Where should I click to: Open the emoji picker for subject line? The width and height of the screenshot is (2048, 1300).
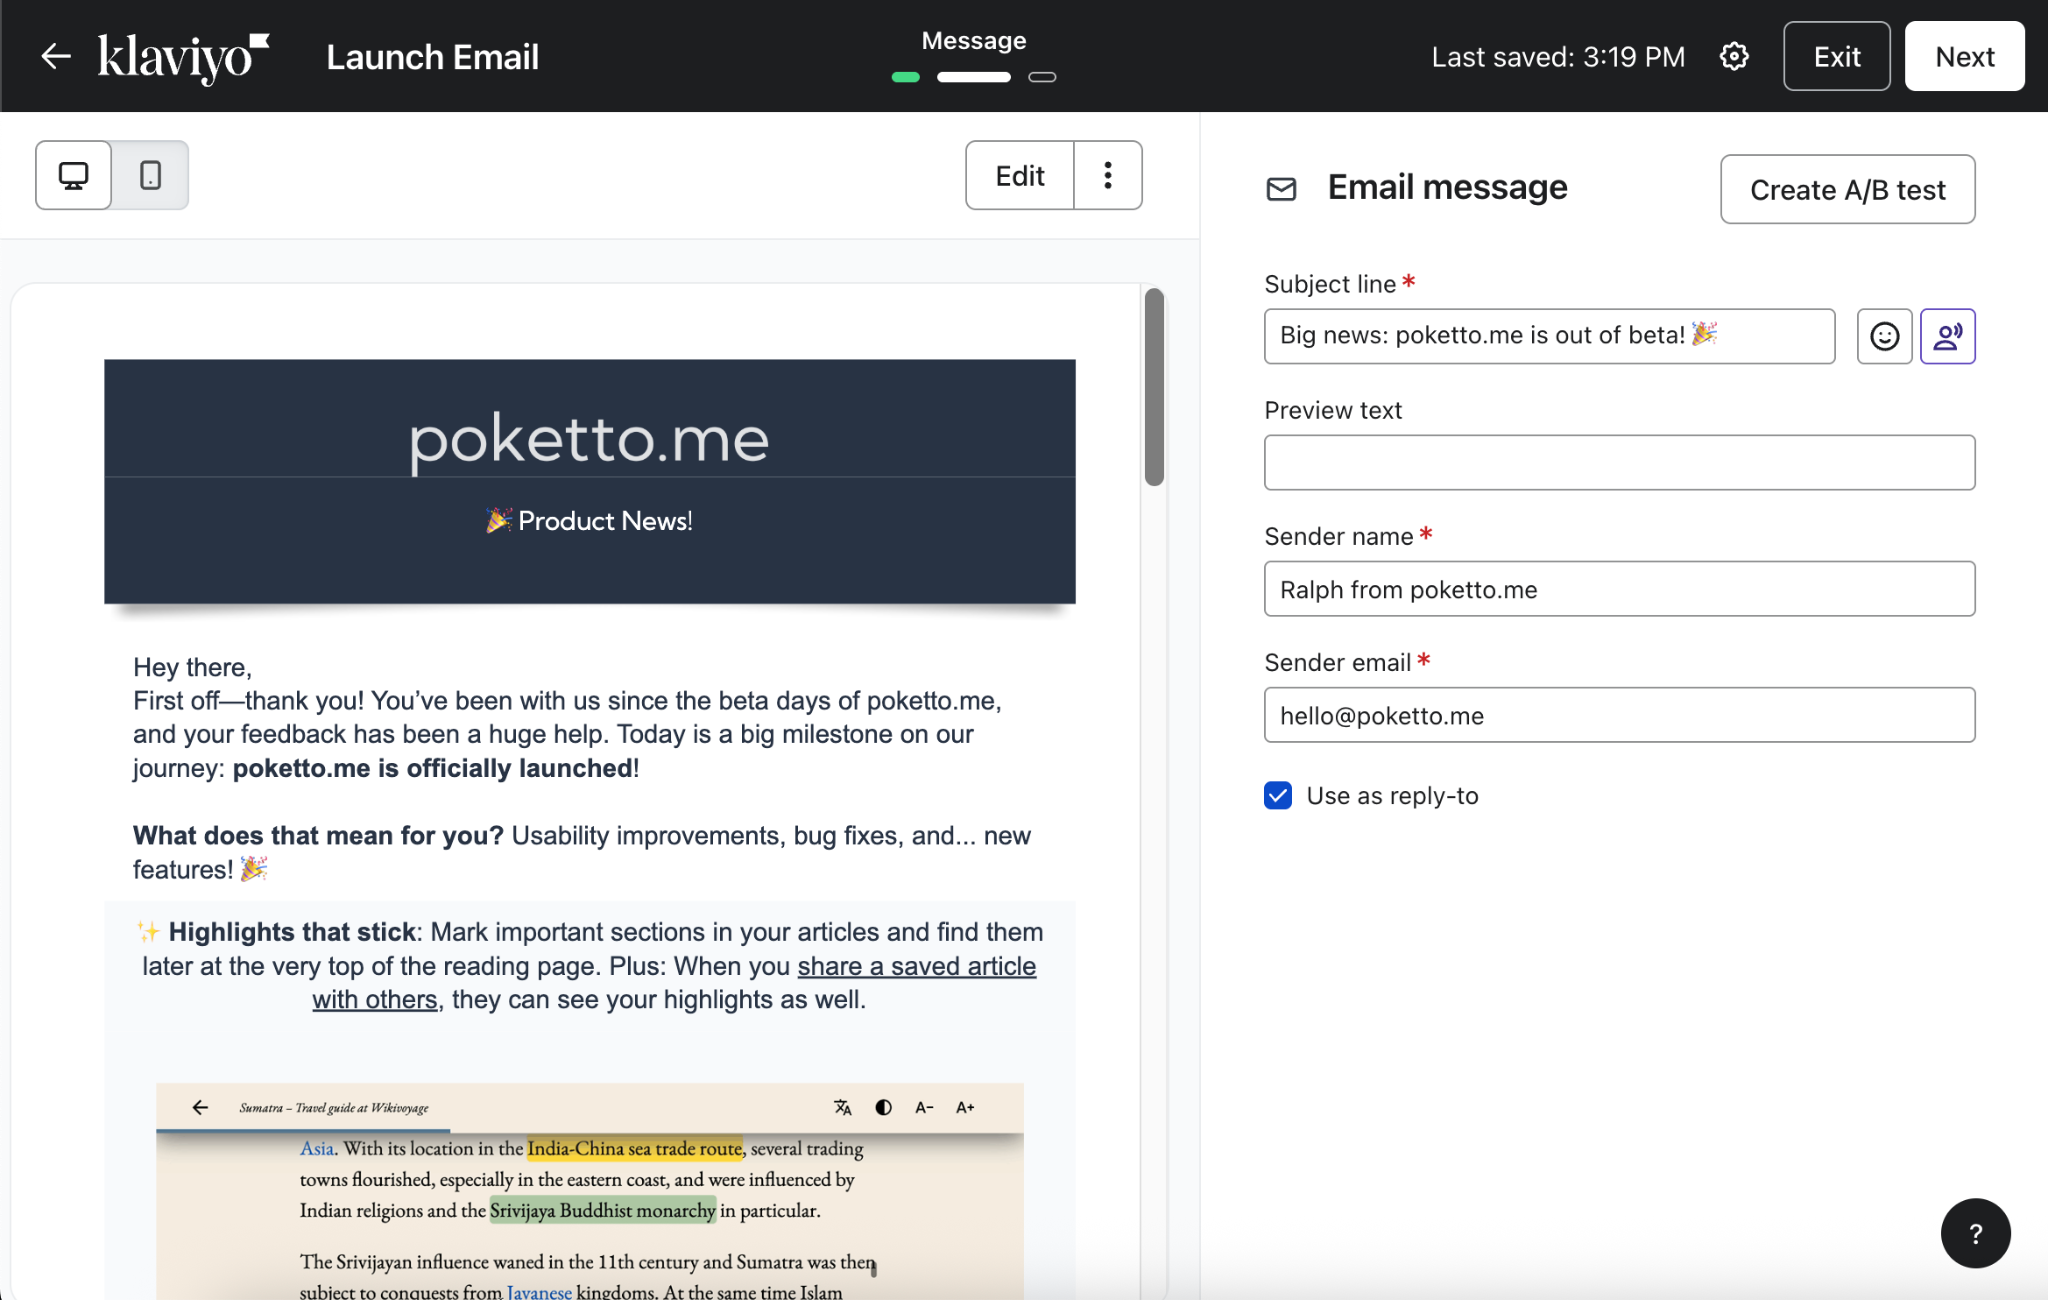coord(1884,336)
